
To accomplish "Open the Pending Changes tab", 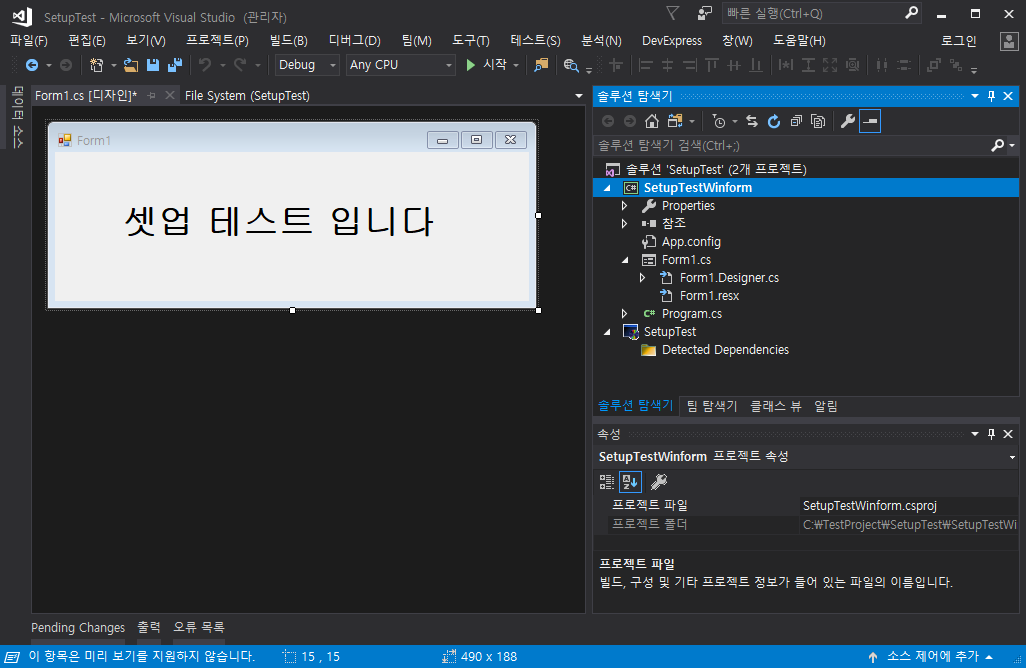I will 78,627.
